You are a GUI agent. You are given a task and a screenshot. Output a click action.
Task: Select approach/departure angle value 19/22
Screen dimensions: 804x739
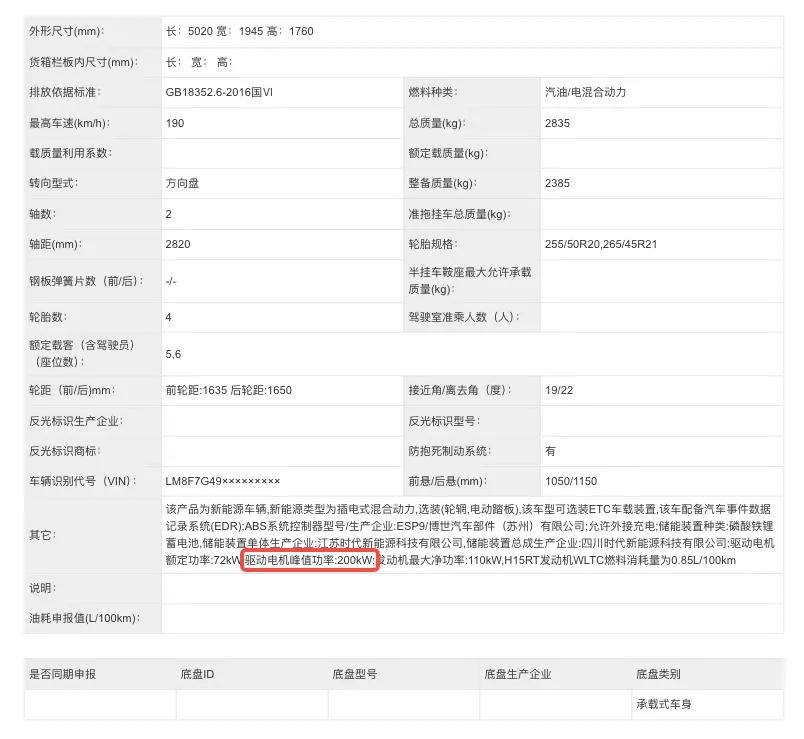pos(559,390)
